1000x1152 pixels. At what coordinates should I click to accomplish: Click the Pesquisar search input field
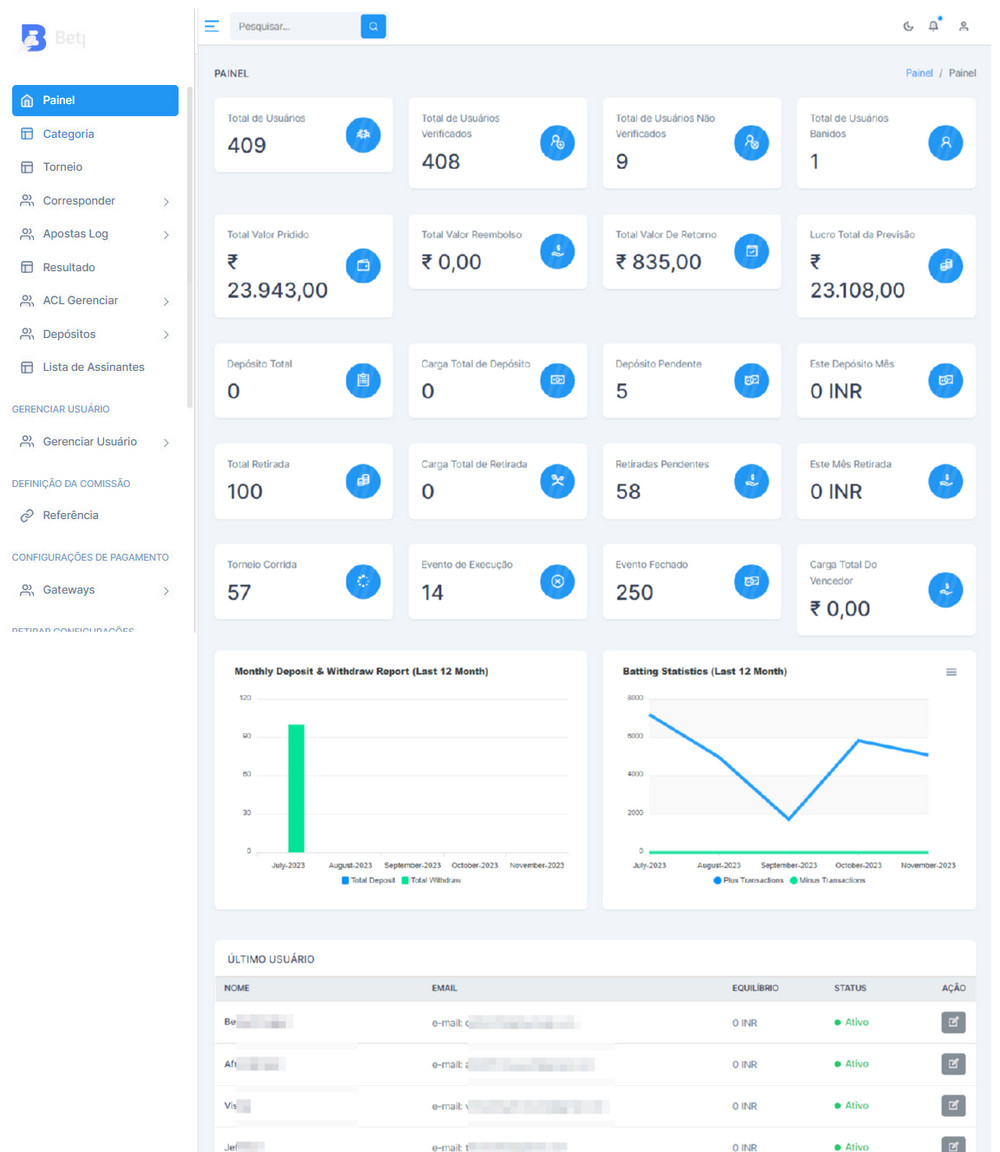click(295, 27)
